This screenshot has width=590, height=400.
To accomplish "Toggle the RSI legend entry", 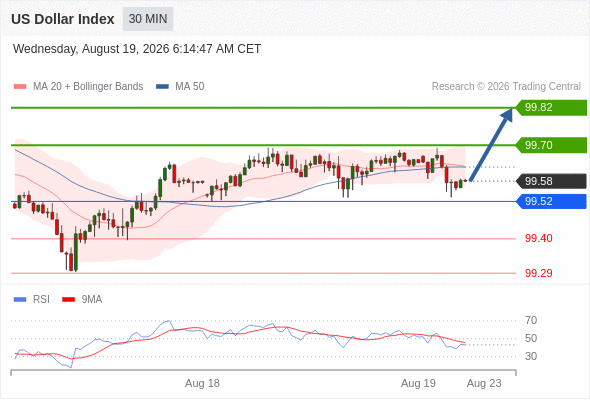I will click(32, 300).
